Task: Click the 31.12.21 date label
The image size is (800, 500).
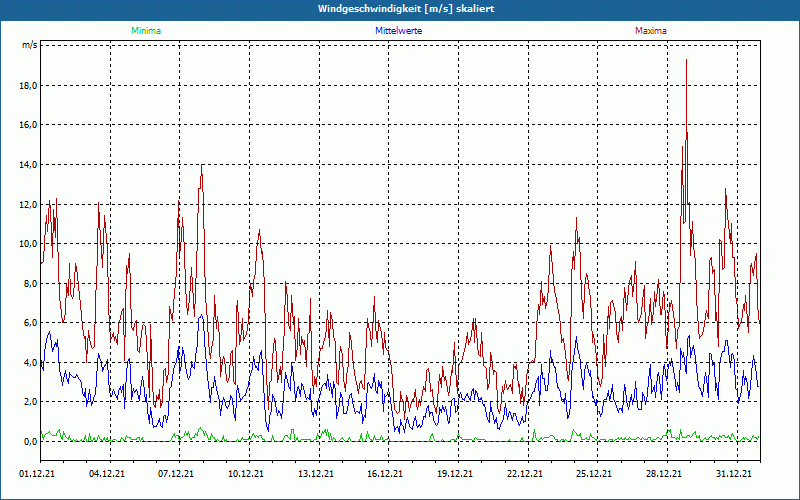Action: coord(734,474)
